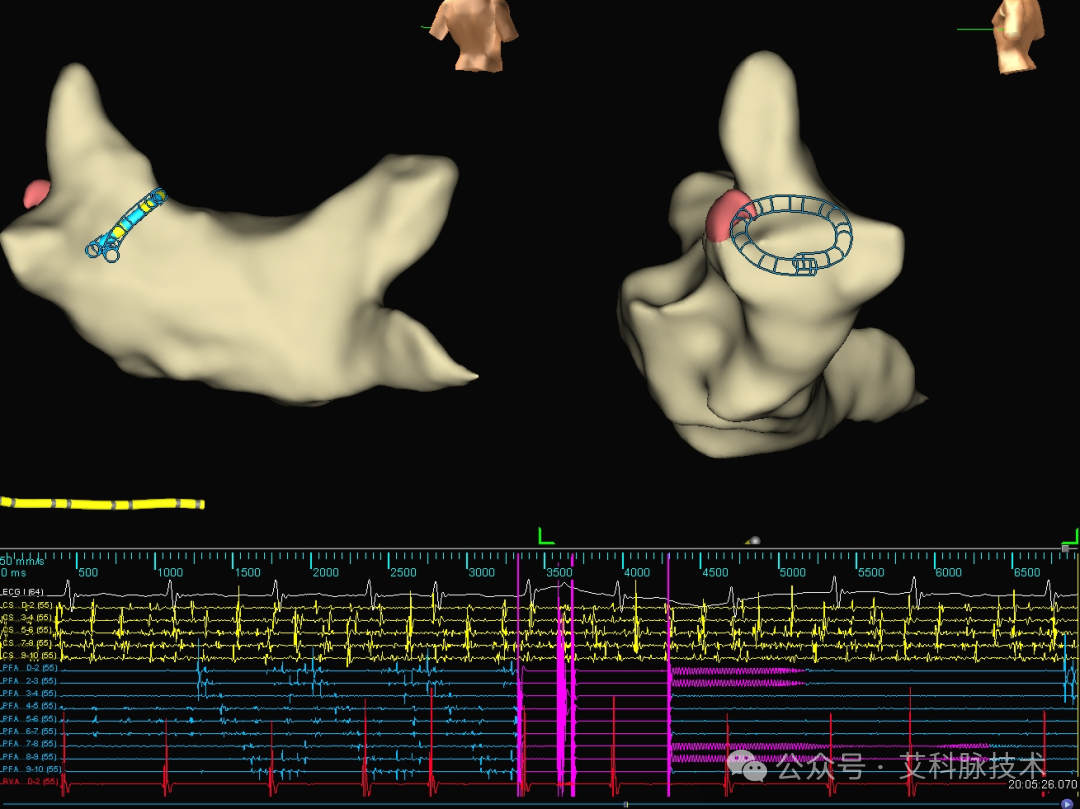This screenshot has width=1080, height=809.
Task: Select the pink tag on the left map
Action: click(37, 193)
